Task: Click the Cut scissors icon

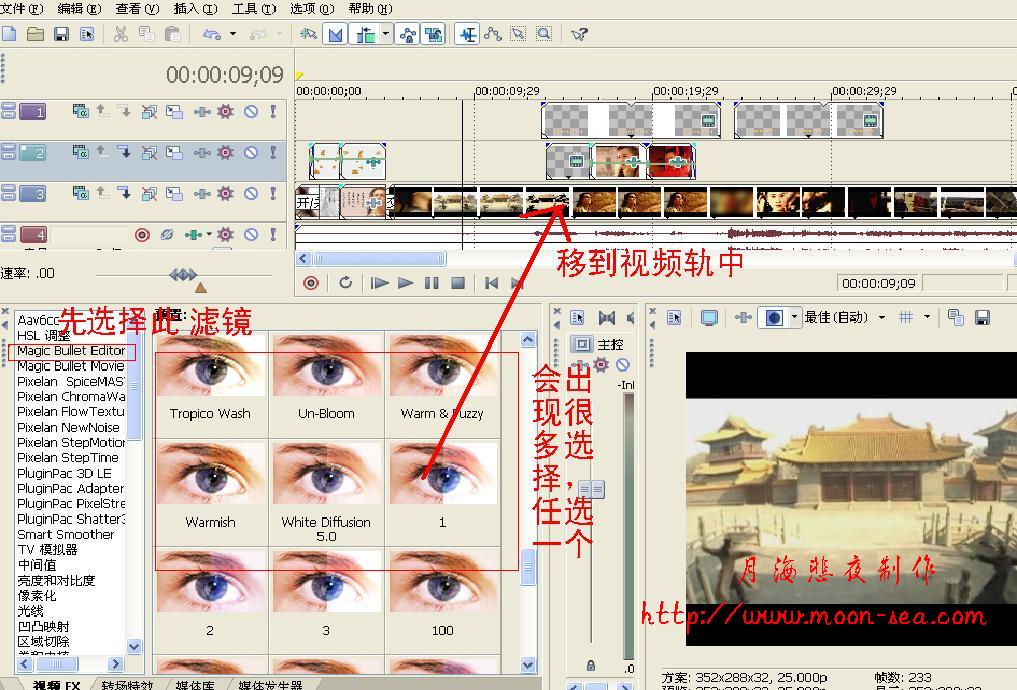Action: (x=121, y=34)
